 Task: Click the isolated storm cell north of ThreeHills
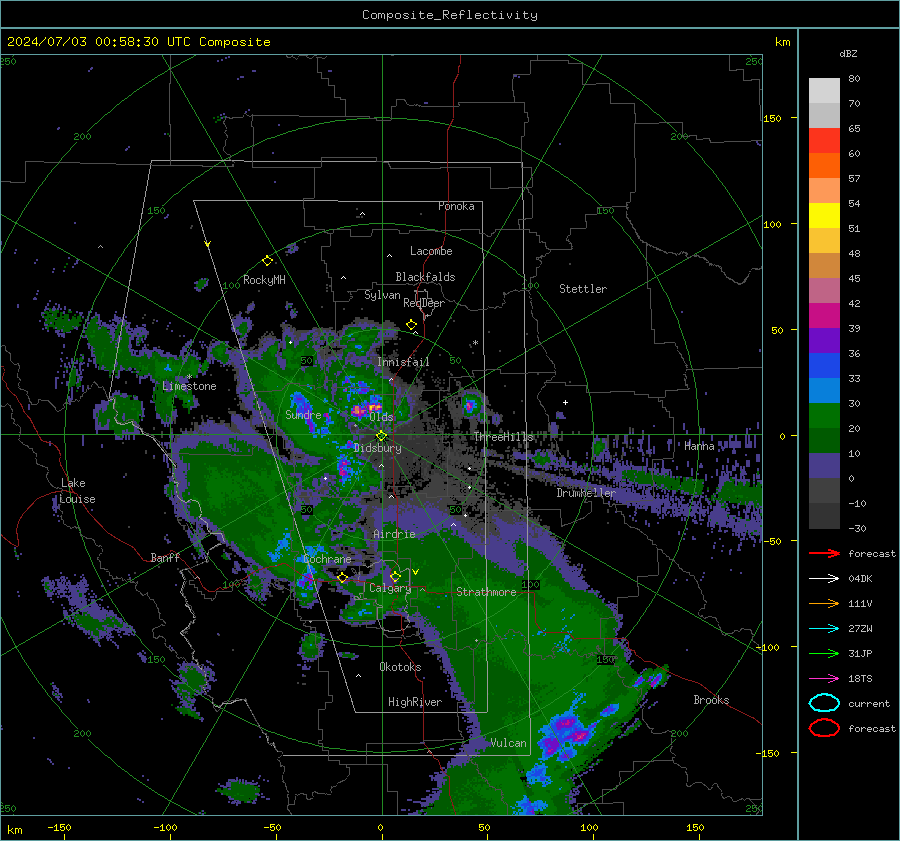(x=470, y=404)
